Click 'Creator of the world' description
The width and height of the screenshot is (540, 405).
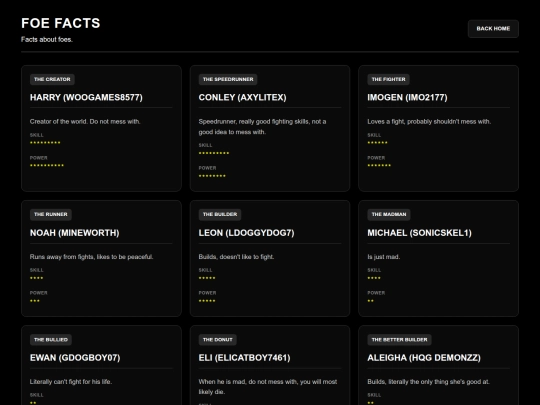point(85,122)
